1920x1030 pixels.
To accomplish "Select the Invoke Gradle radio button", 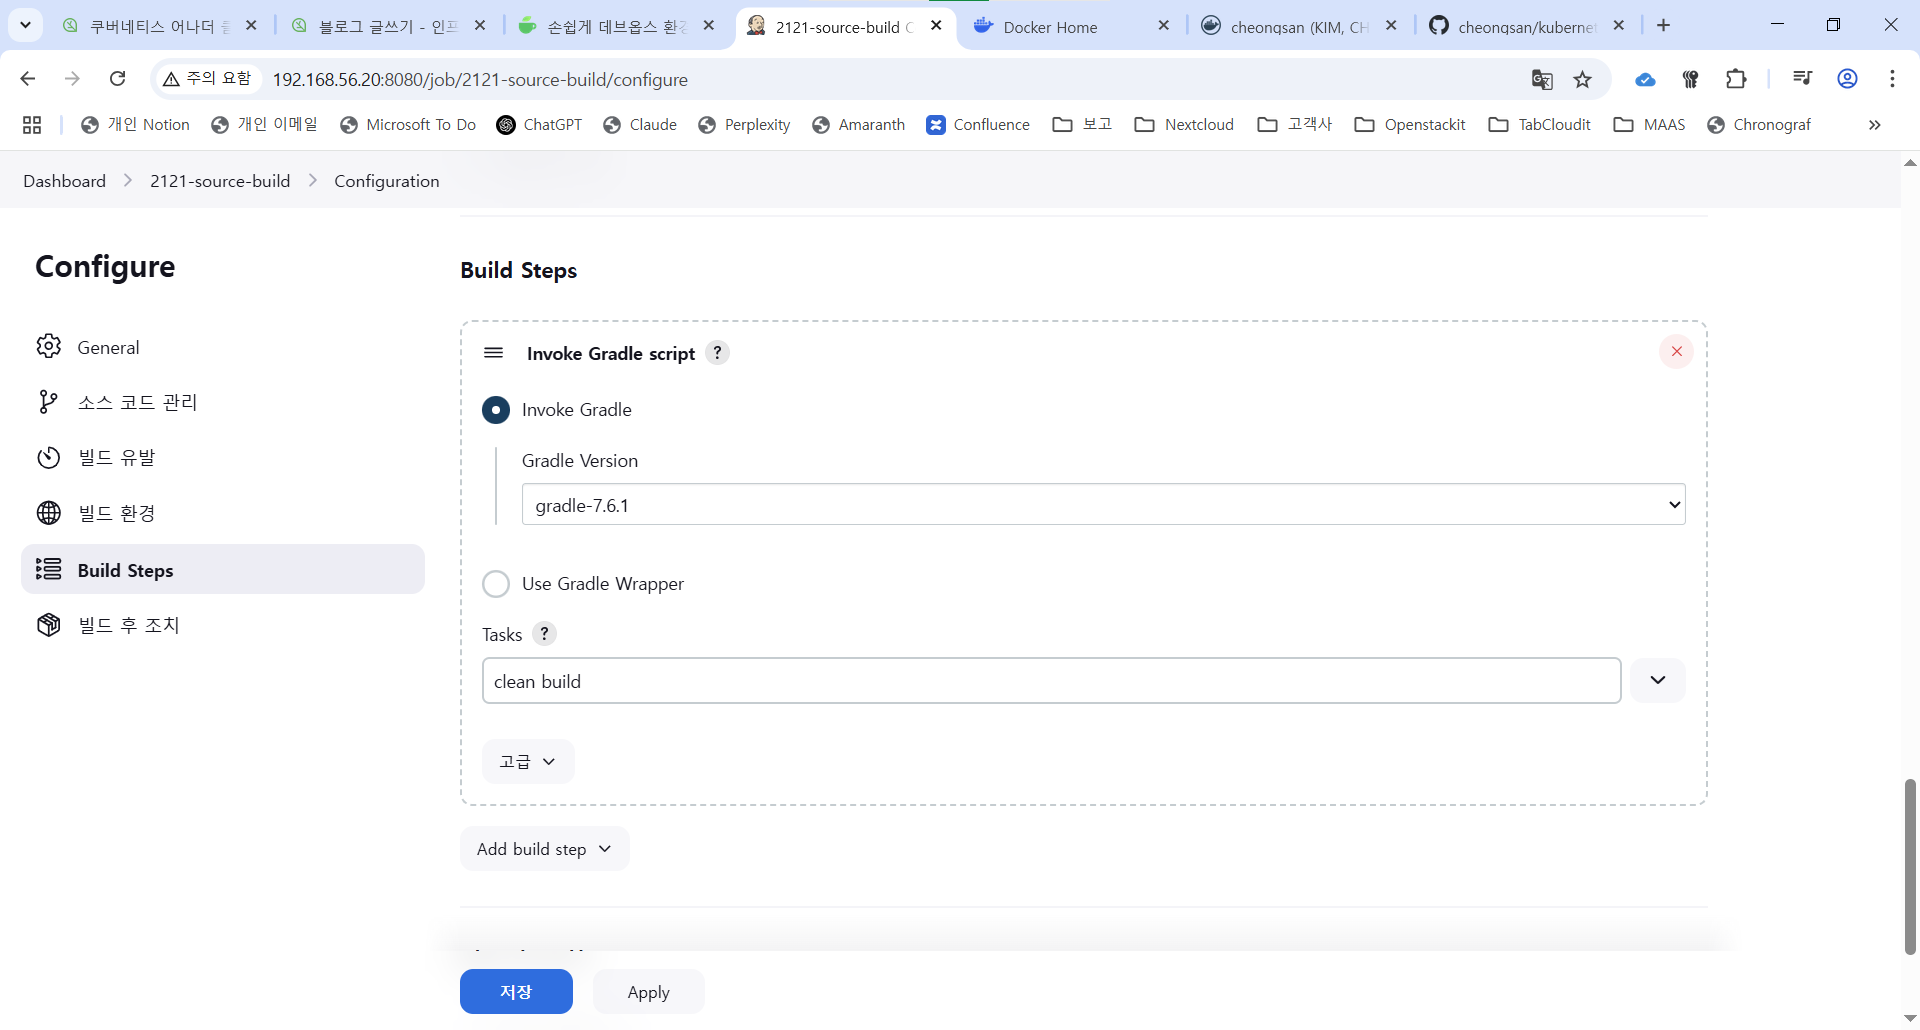I will (496, 410).
